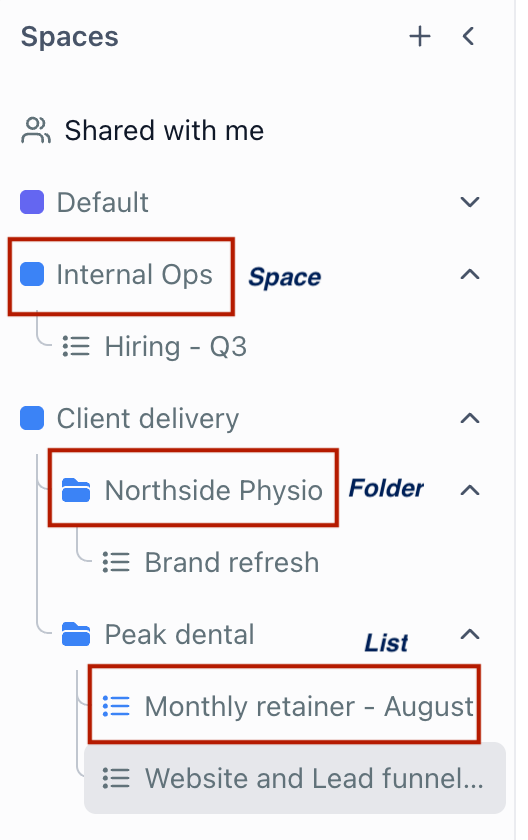The height and width of the screenshot is (840, 528).
Task: Click the list icon for Website and Lead funnel
Action: point(116,778)
